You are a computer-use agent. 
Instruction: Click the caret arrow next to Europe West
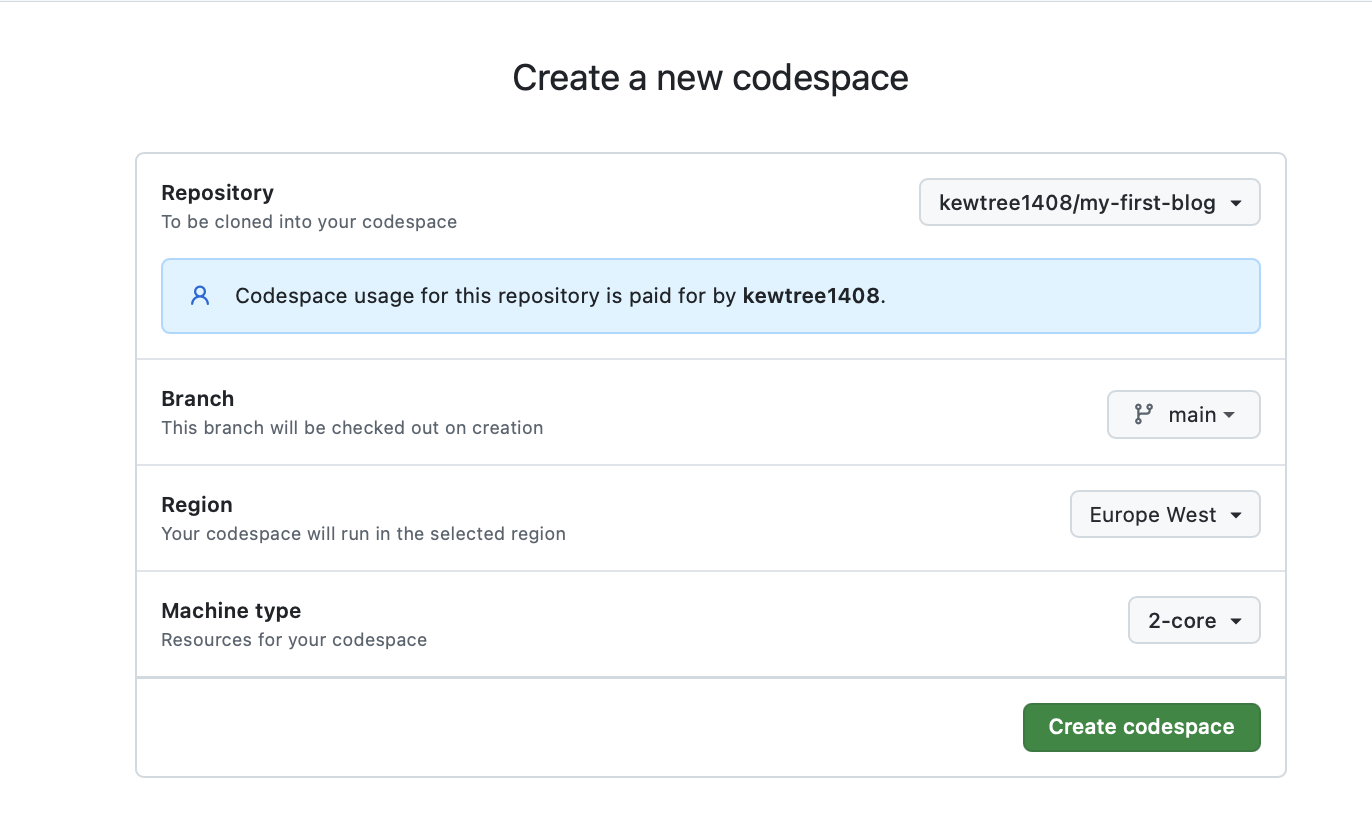click(x=1236, y=515)
